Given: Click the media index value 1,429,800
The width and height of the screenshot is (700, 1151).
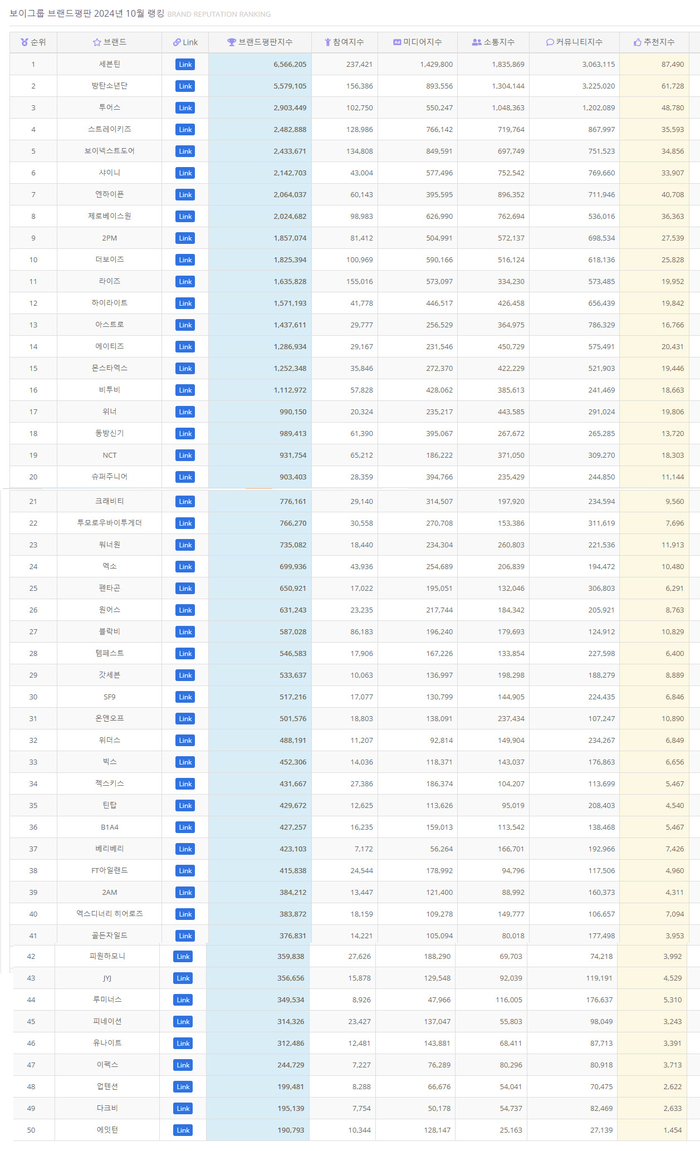Looking at the screenshot, I should pos(437,65).
